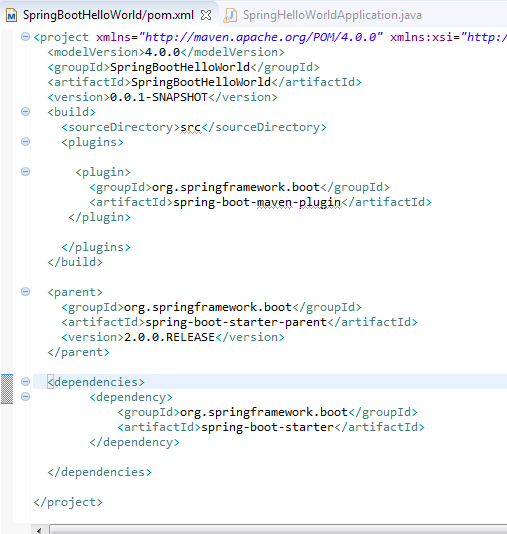
Task: Close the SpringBootHelloWorld/pom.xml tab
Action: pyautogui.click(x=206, y=15)
